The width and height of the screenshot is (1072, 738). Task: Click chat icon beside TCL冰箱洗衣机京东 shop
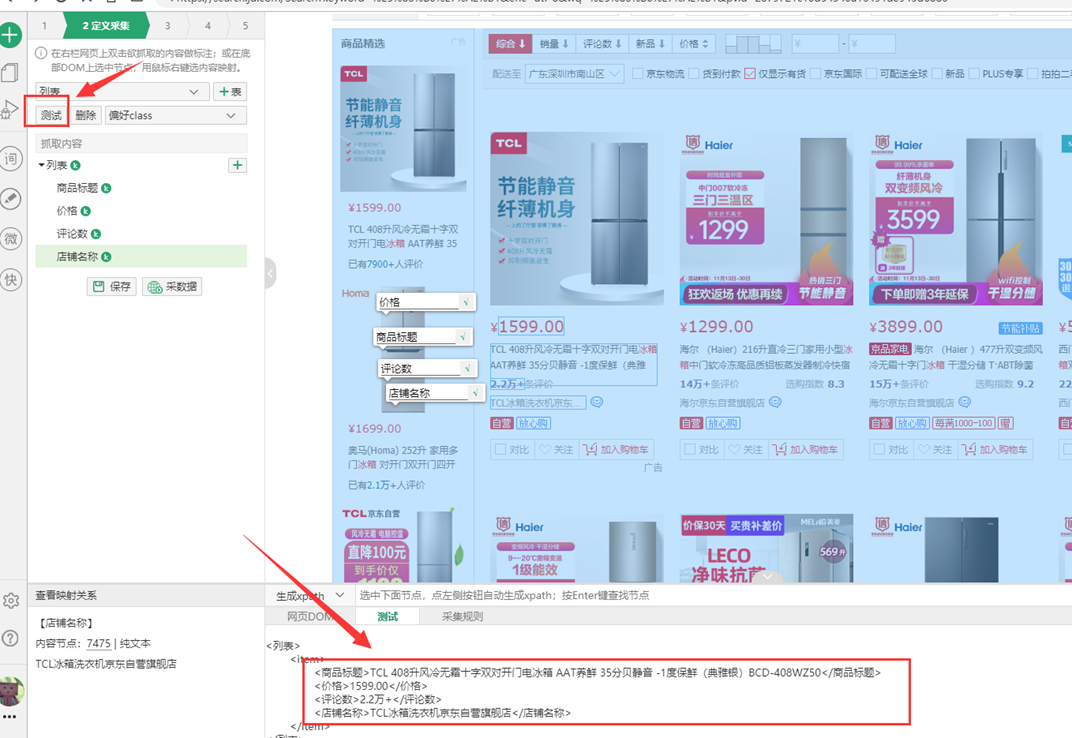click(x=597, y=402)
